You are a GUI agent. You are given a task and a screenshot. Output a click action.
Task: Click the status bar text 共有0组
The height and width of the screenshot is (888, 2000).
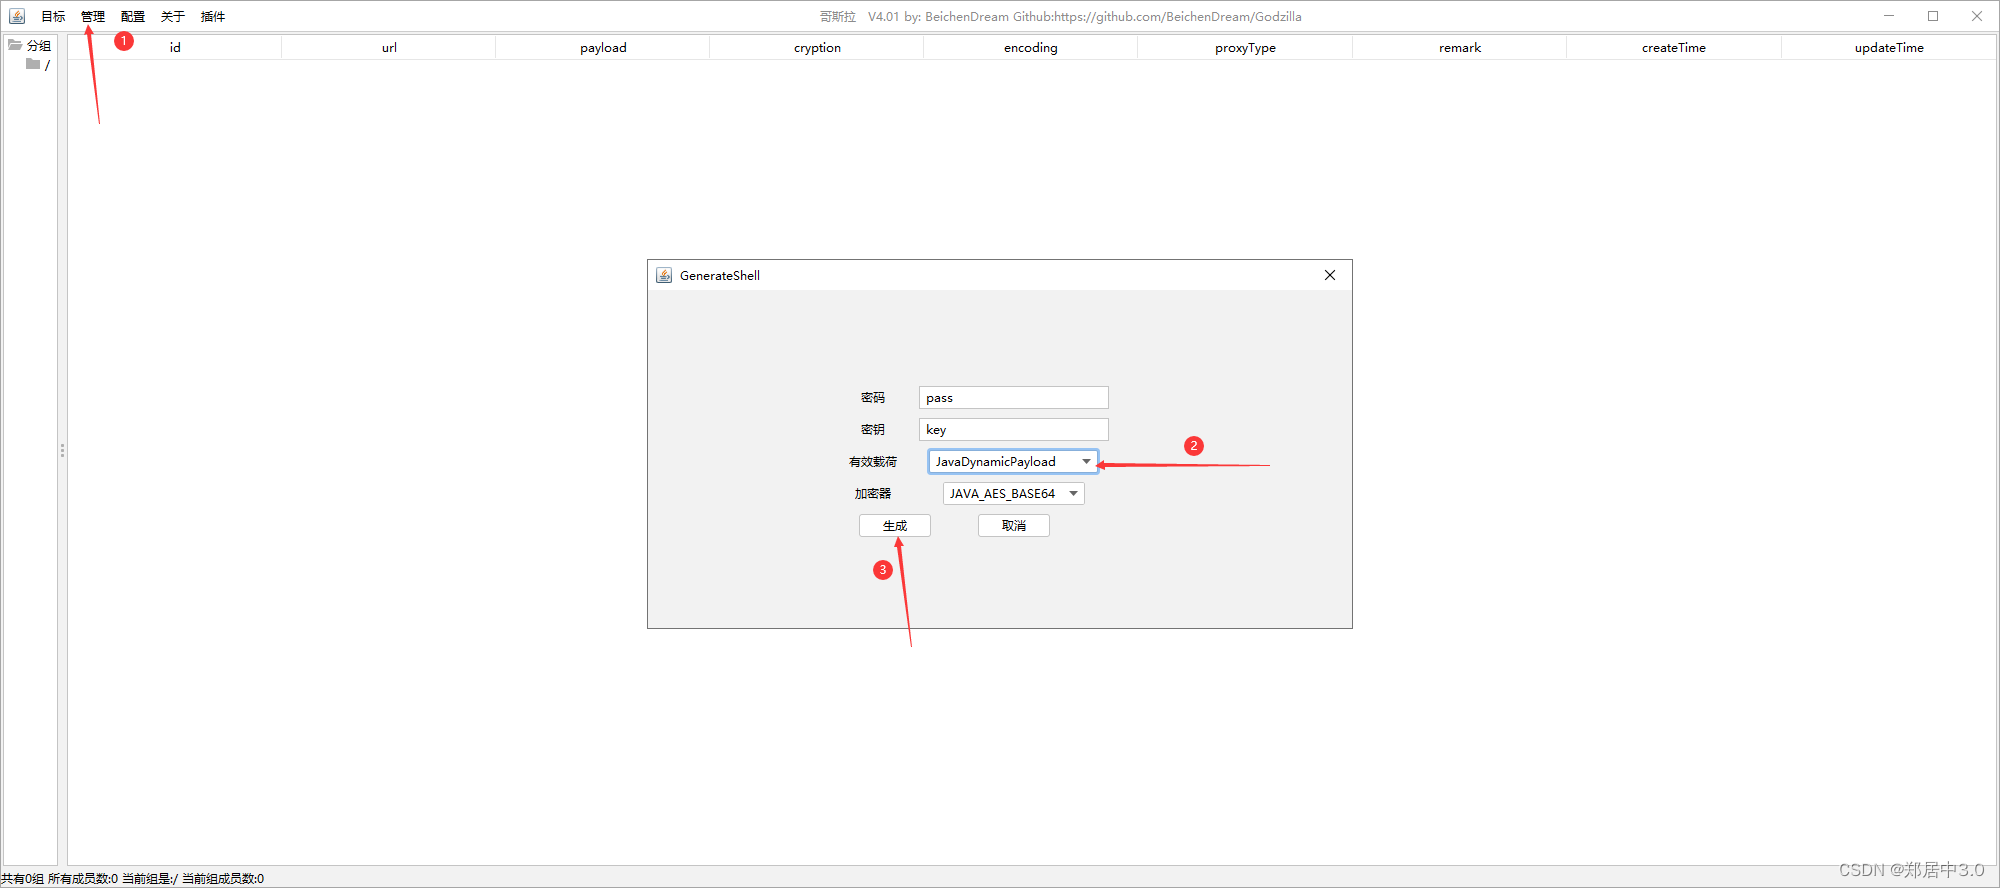22,878
